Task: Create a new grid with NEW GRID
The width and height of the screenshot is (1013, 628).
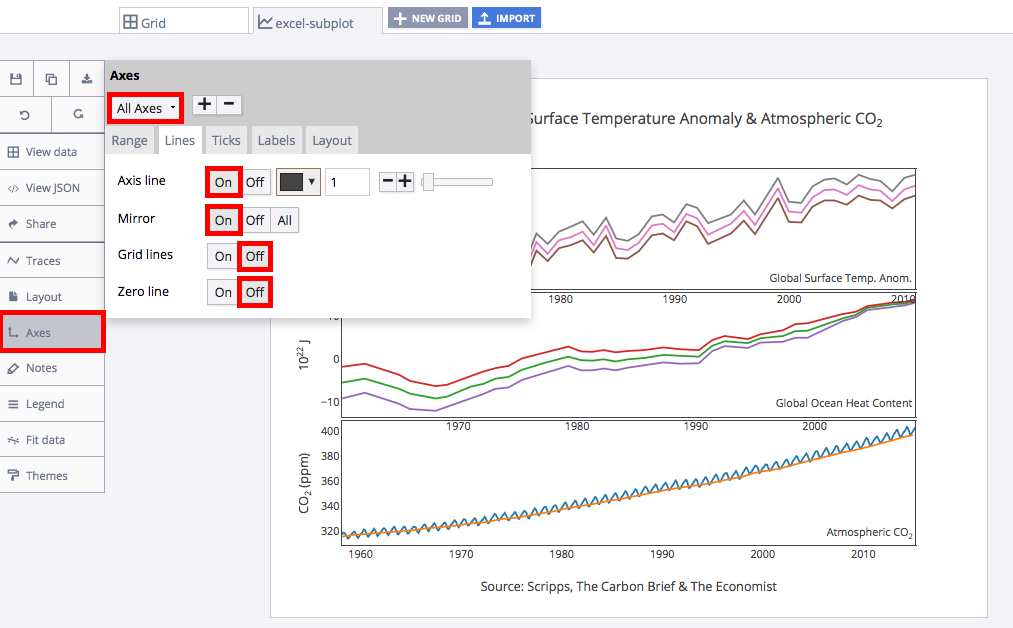Action: click(x=427, y=17)
